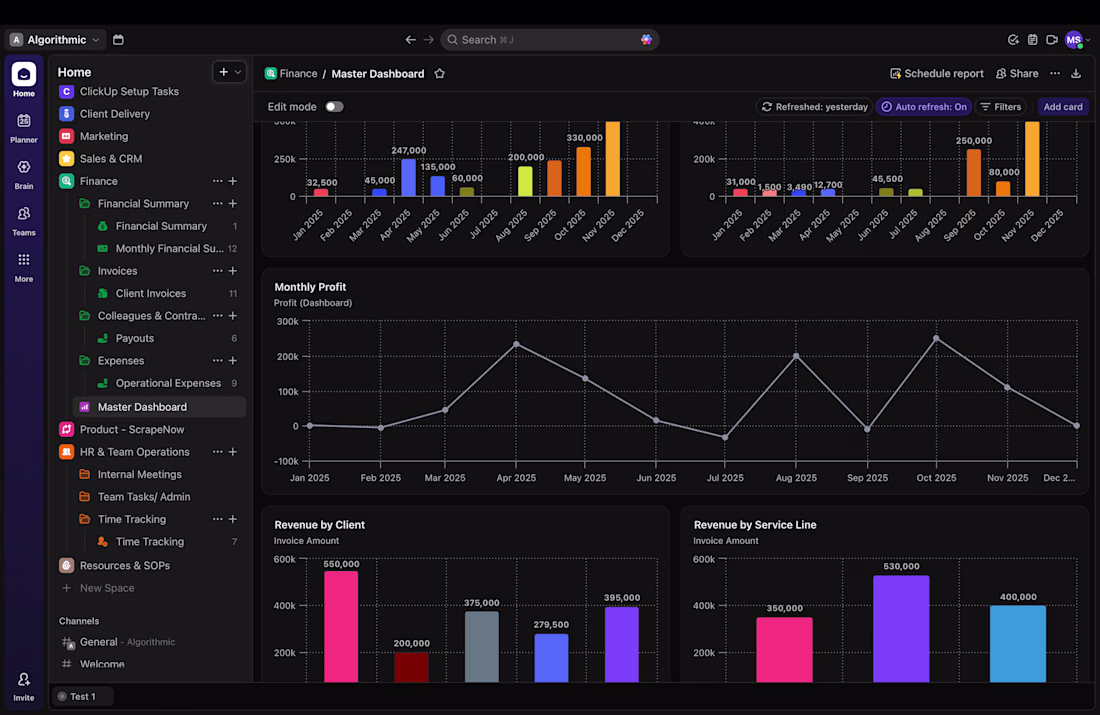Open the General channel
The image size is (1100, 715).
click(127, 642)
